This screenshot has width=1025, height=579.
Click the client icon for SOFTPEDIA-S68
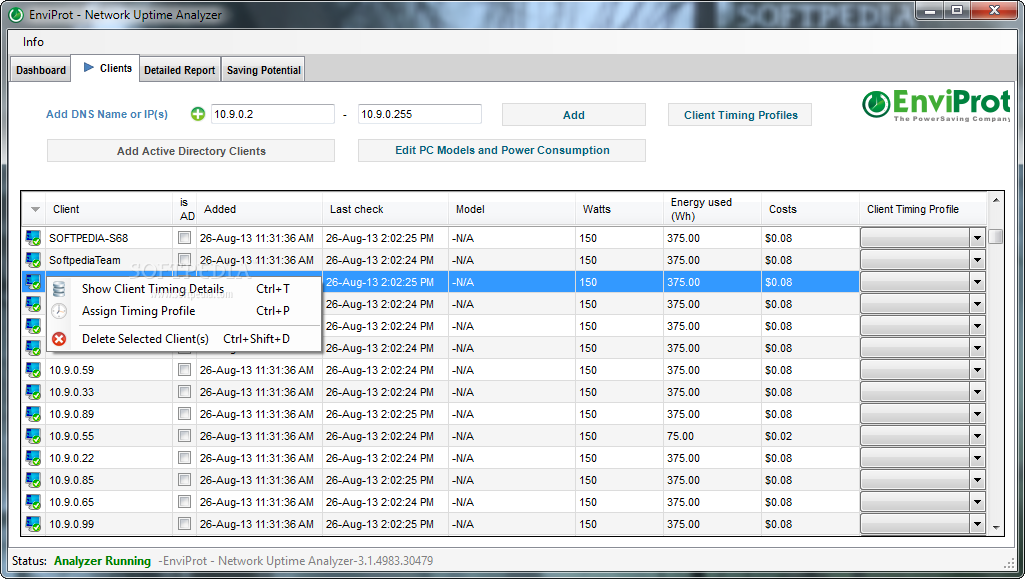click(x=33, y=238)
